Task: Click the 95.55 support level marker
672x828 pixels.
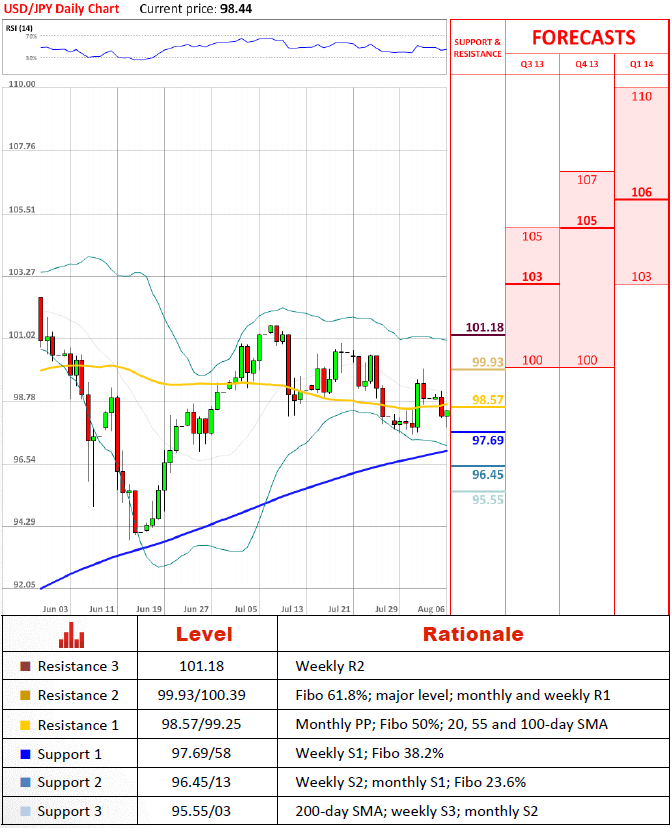Action: tap(488, 500)
